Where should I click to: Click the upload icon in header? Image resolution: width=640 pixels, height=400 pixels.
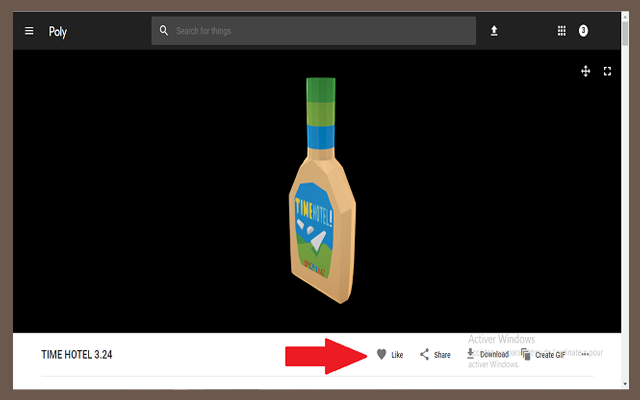(x=493, y=31)
